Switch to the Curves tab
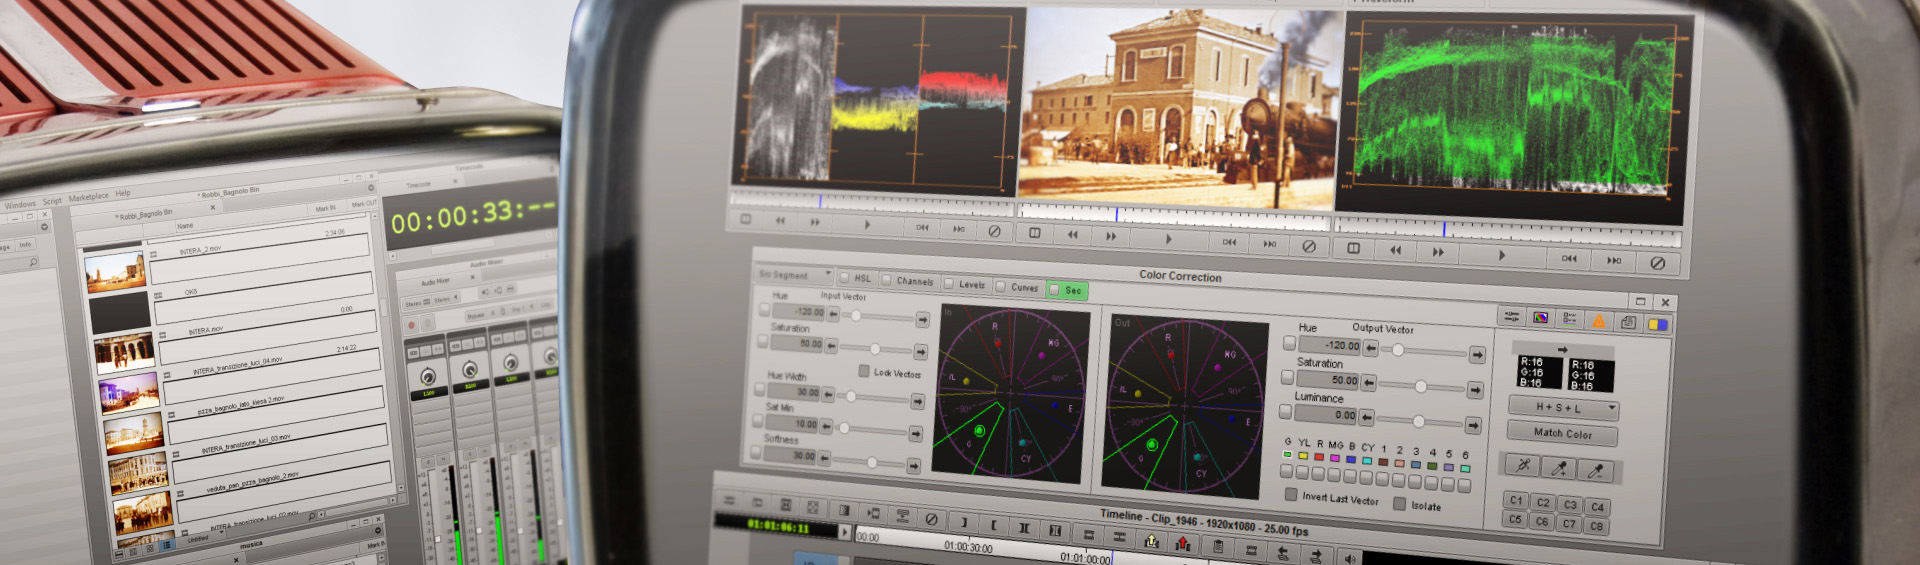The width and height of the screenshot is (1920, 565). [1019, 287]
